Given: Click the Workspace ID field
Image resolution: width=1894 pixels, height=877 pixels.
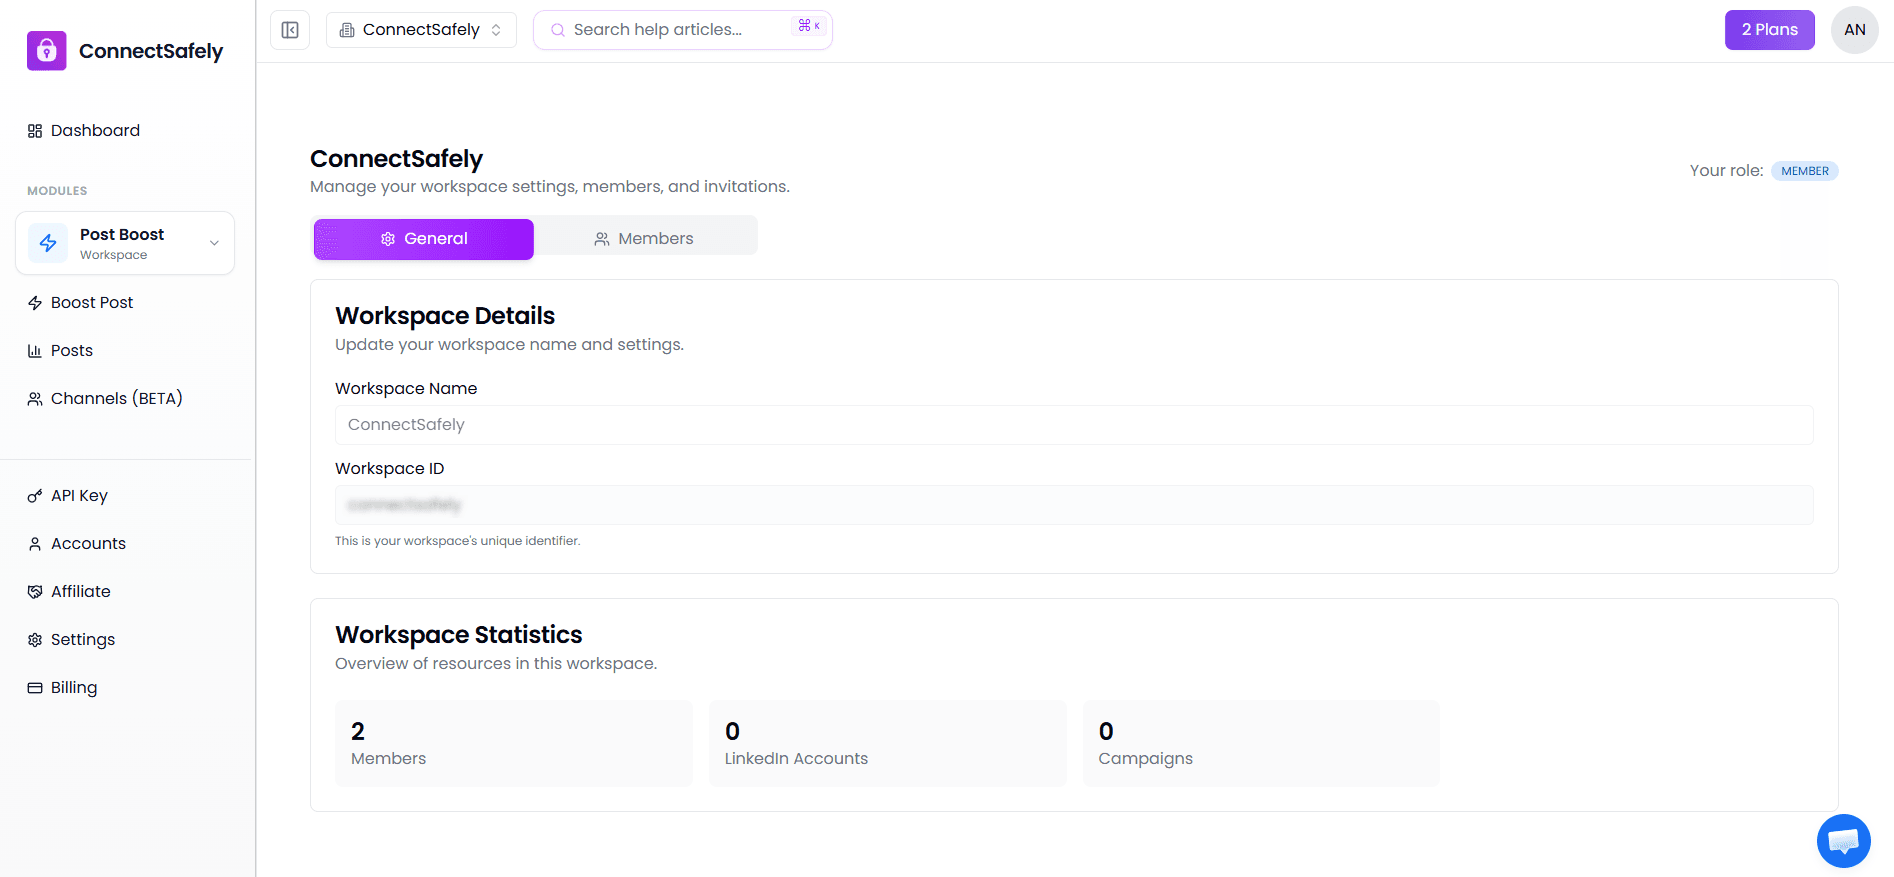Looking at the screenshot, I should pos(1074,505).
